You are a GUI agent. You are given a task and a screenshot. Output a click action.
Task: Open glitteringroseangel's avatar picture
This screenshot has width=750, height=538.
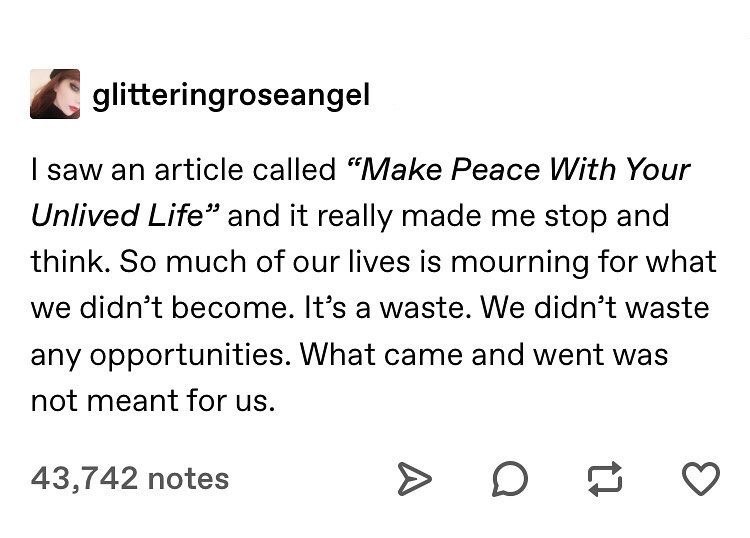[x=55, y=94]
